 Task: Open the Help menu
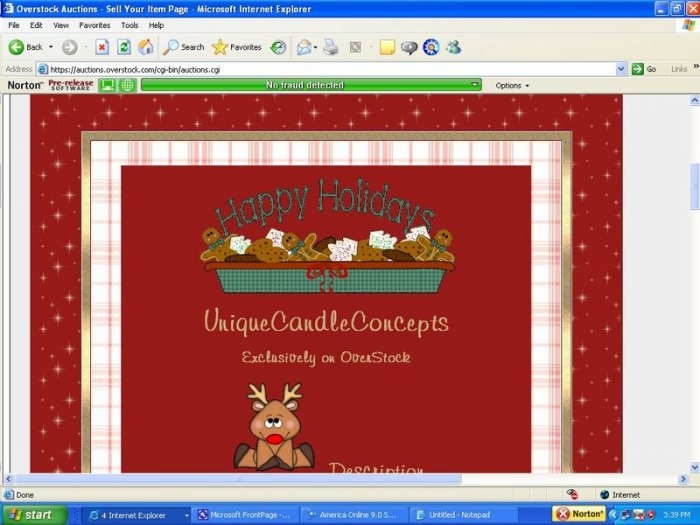156,25
